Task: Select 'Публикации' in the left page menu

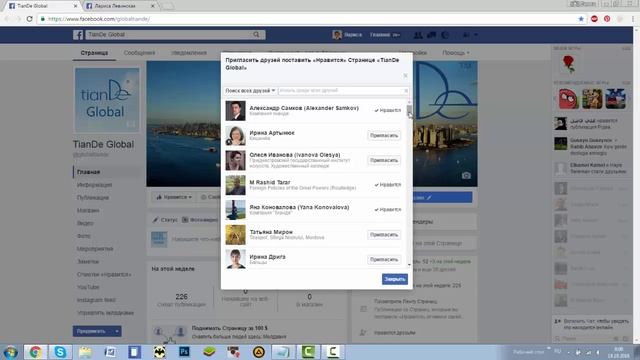Action: (x=93, y=198)
